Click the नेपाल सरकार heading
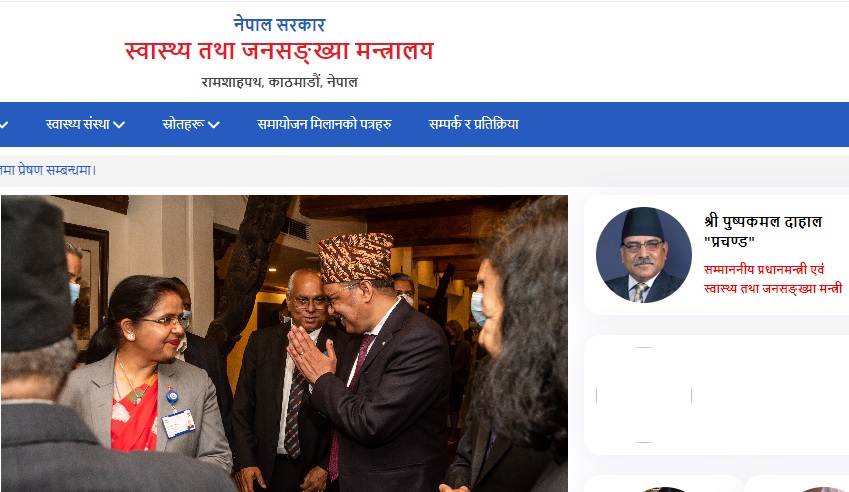The width and height of the screenshot is (849, 492). coord(279,24)
